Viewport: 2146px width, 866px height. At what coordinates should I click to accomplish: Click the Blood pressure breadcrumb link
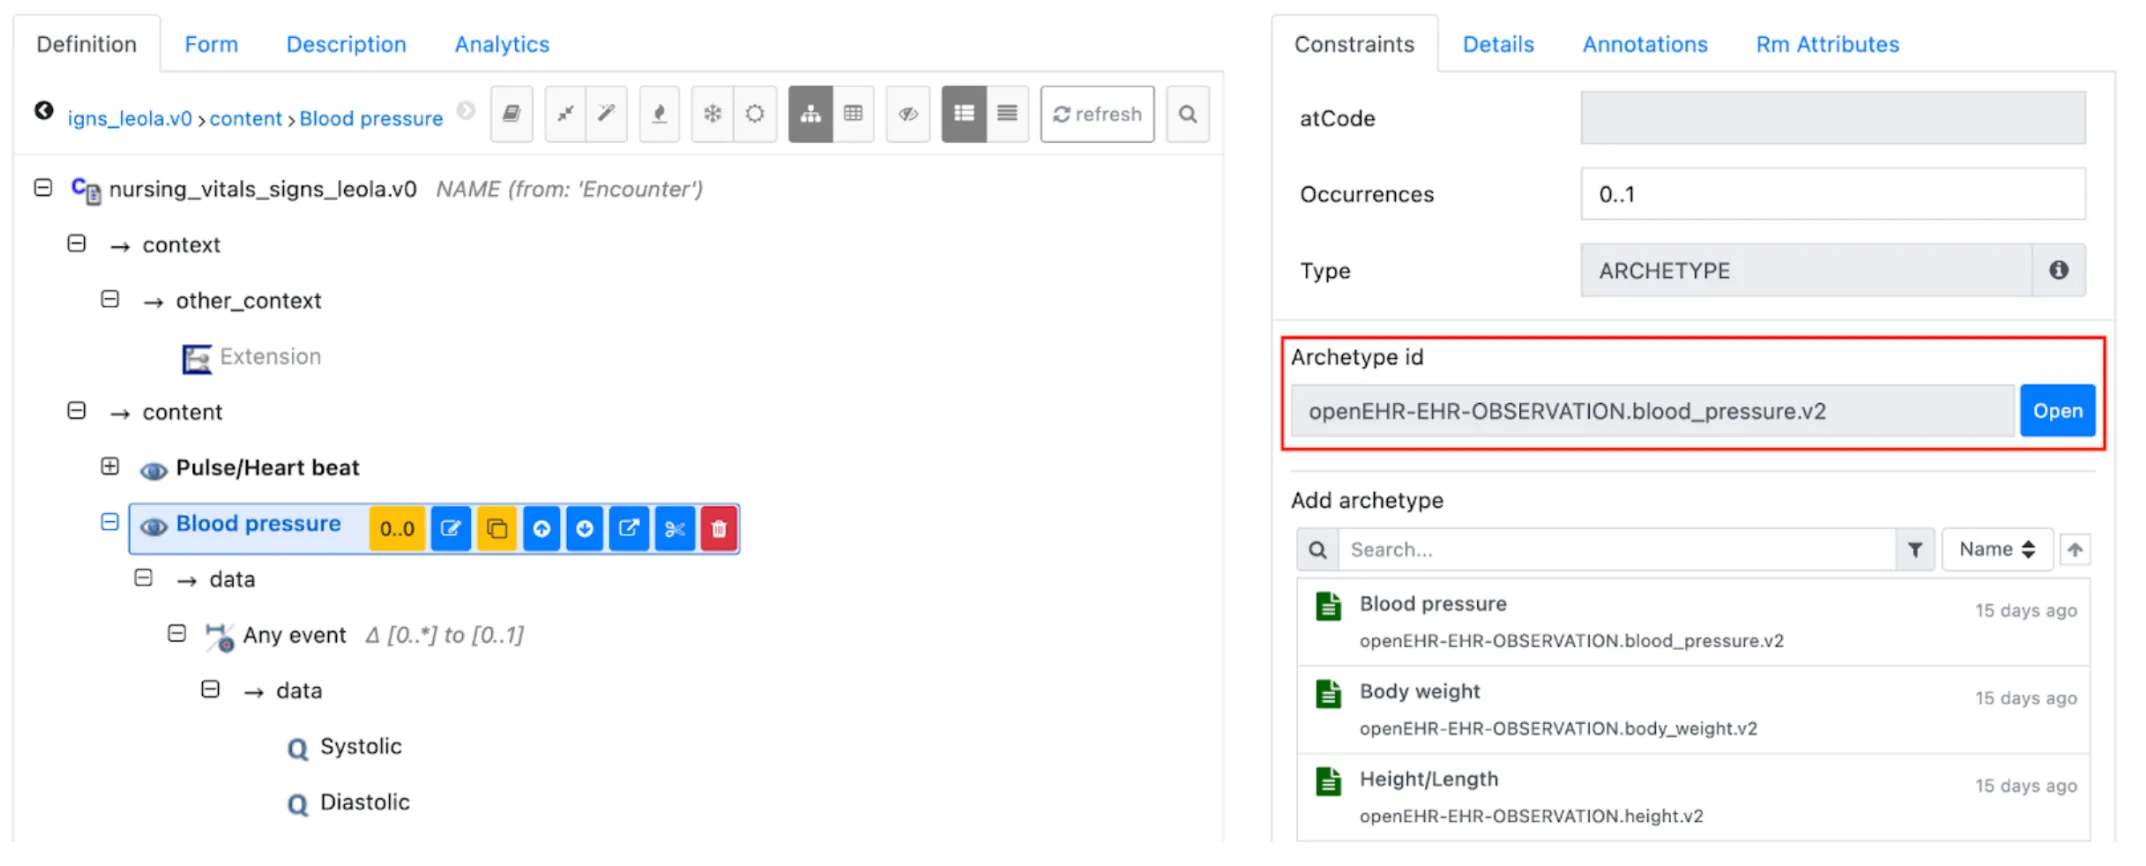click(371, 118)
